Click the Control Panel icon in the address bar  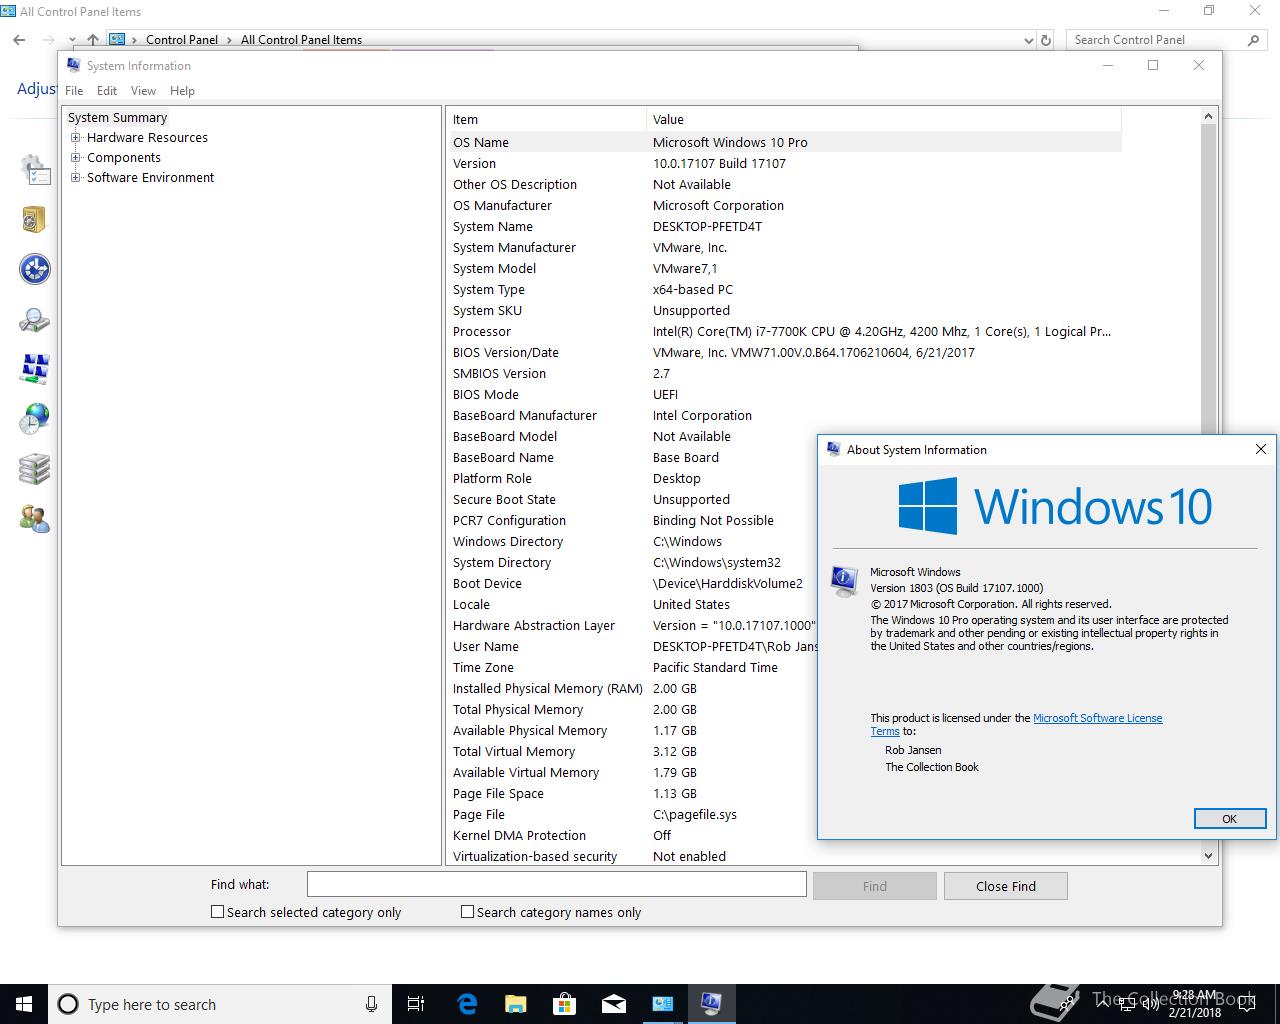coord(117,40)
